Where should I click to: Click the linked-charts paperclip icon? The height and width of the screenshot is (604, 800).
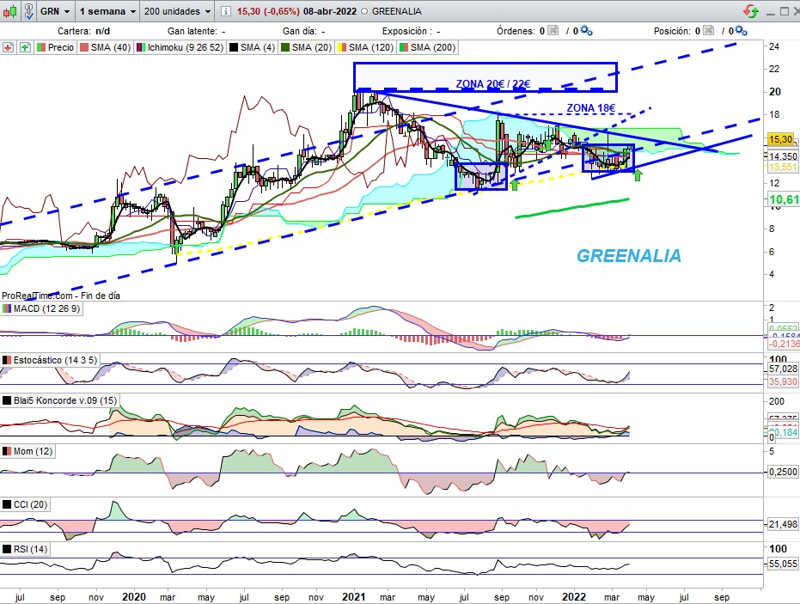coord(29,11)
